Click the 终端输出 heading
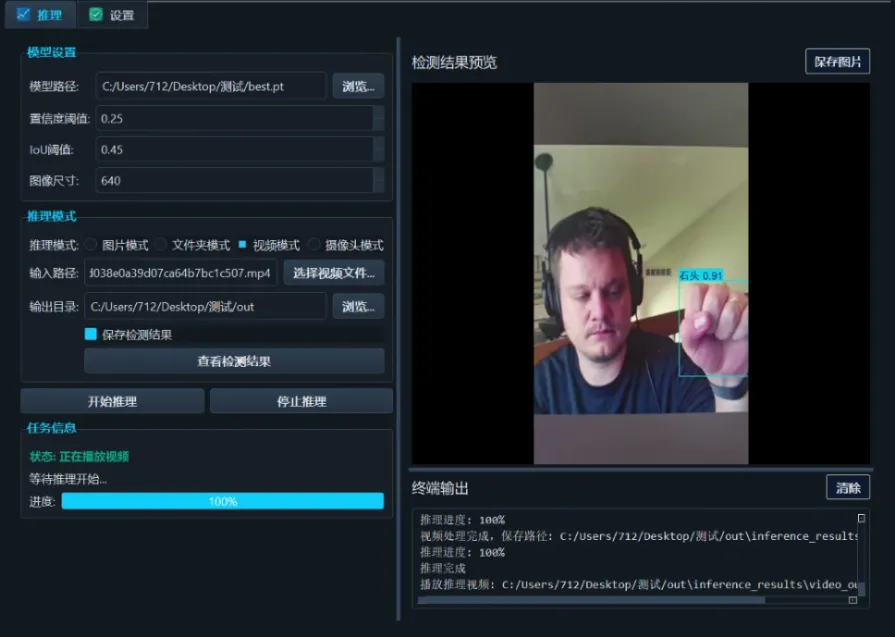 440,488
